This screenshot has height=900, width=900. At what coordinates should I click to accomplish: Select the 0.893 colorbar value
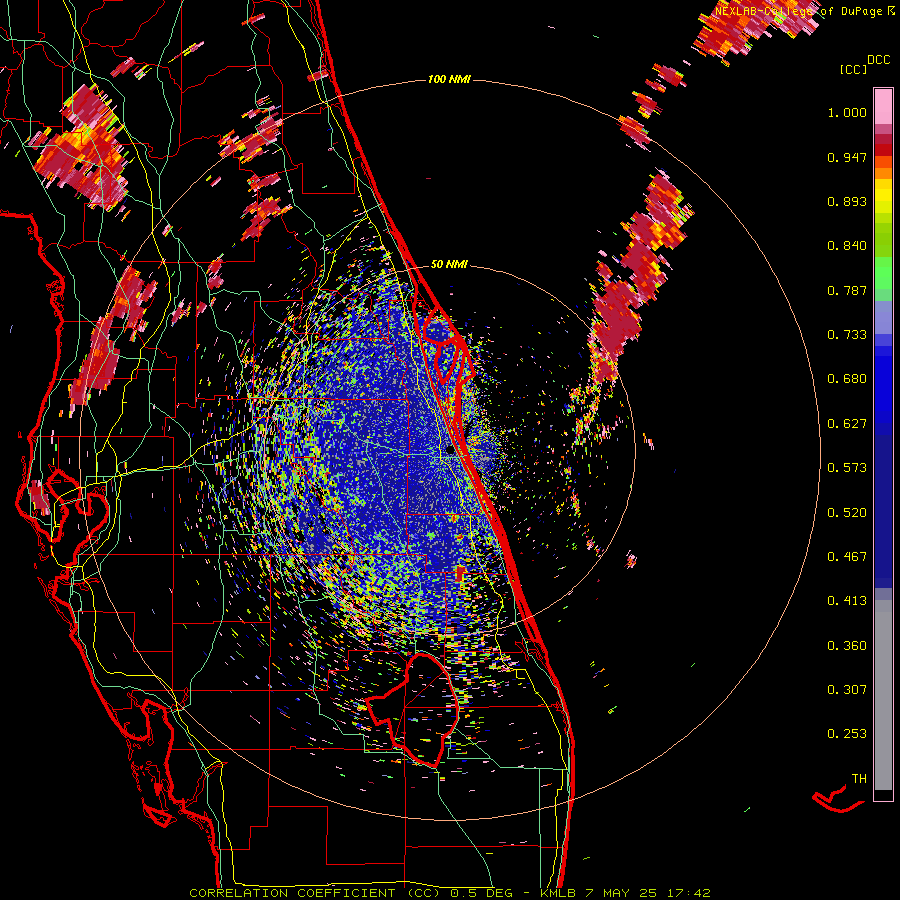(847, 201)
